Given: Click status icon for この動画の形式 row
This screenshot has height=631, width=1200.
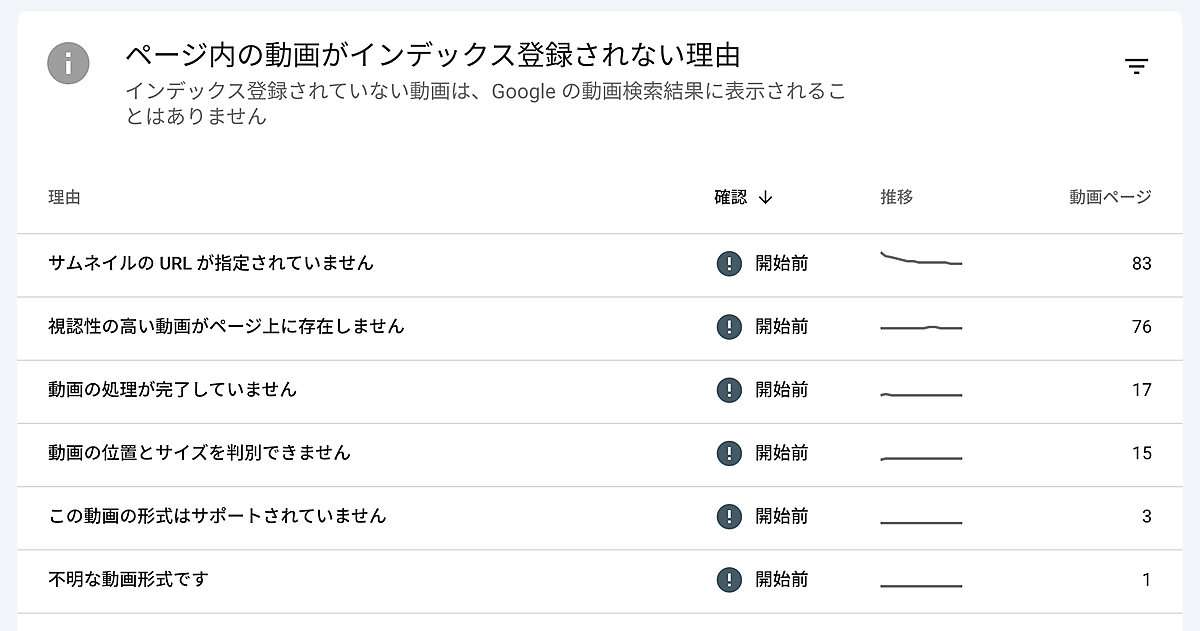Looking at the screenshot, I should pyautogui.click(x=730, y=516).
